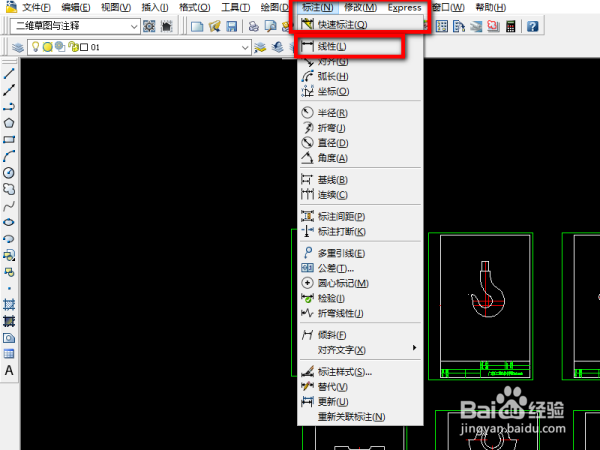Viewport: 600px width, 450px height.
Task: Open the 插入(I) menu
Action: click(155, 7)
